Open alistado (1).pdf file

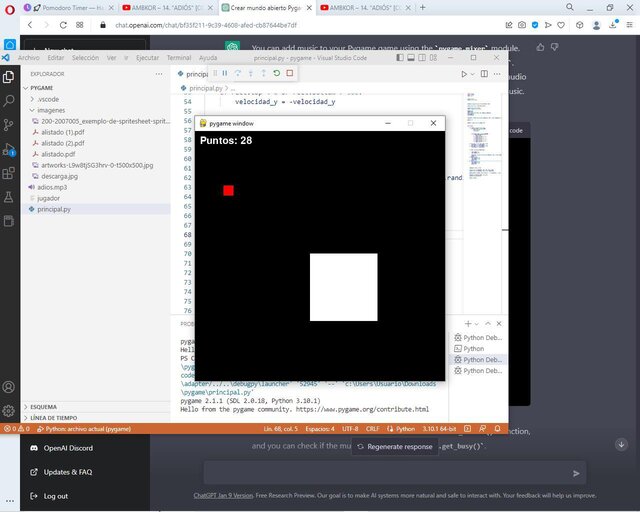click(x=62, y=132)
